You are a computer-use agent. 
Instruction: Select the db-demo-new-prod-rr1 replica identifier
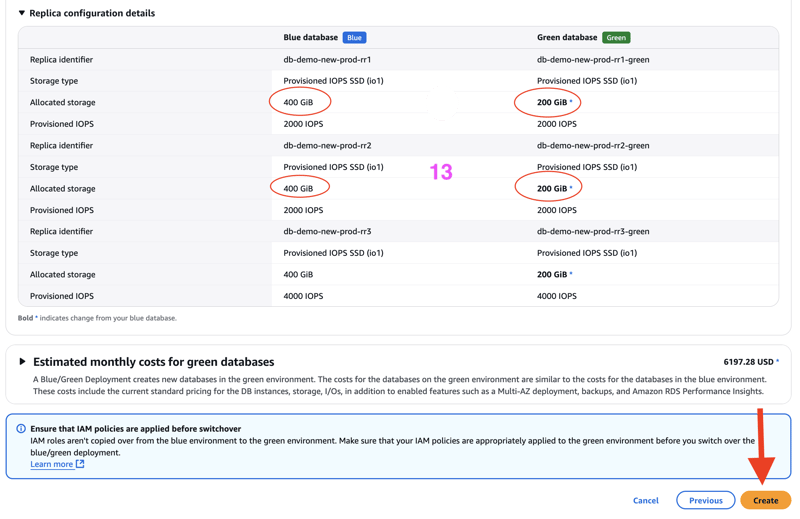pos(327,60)
